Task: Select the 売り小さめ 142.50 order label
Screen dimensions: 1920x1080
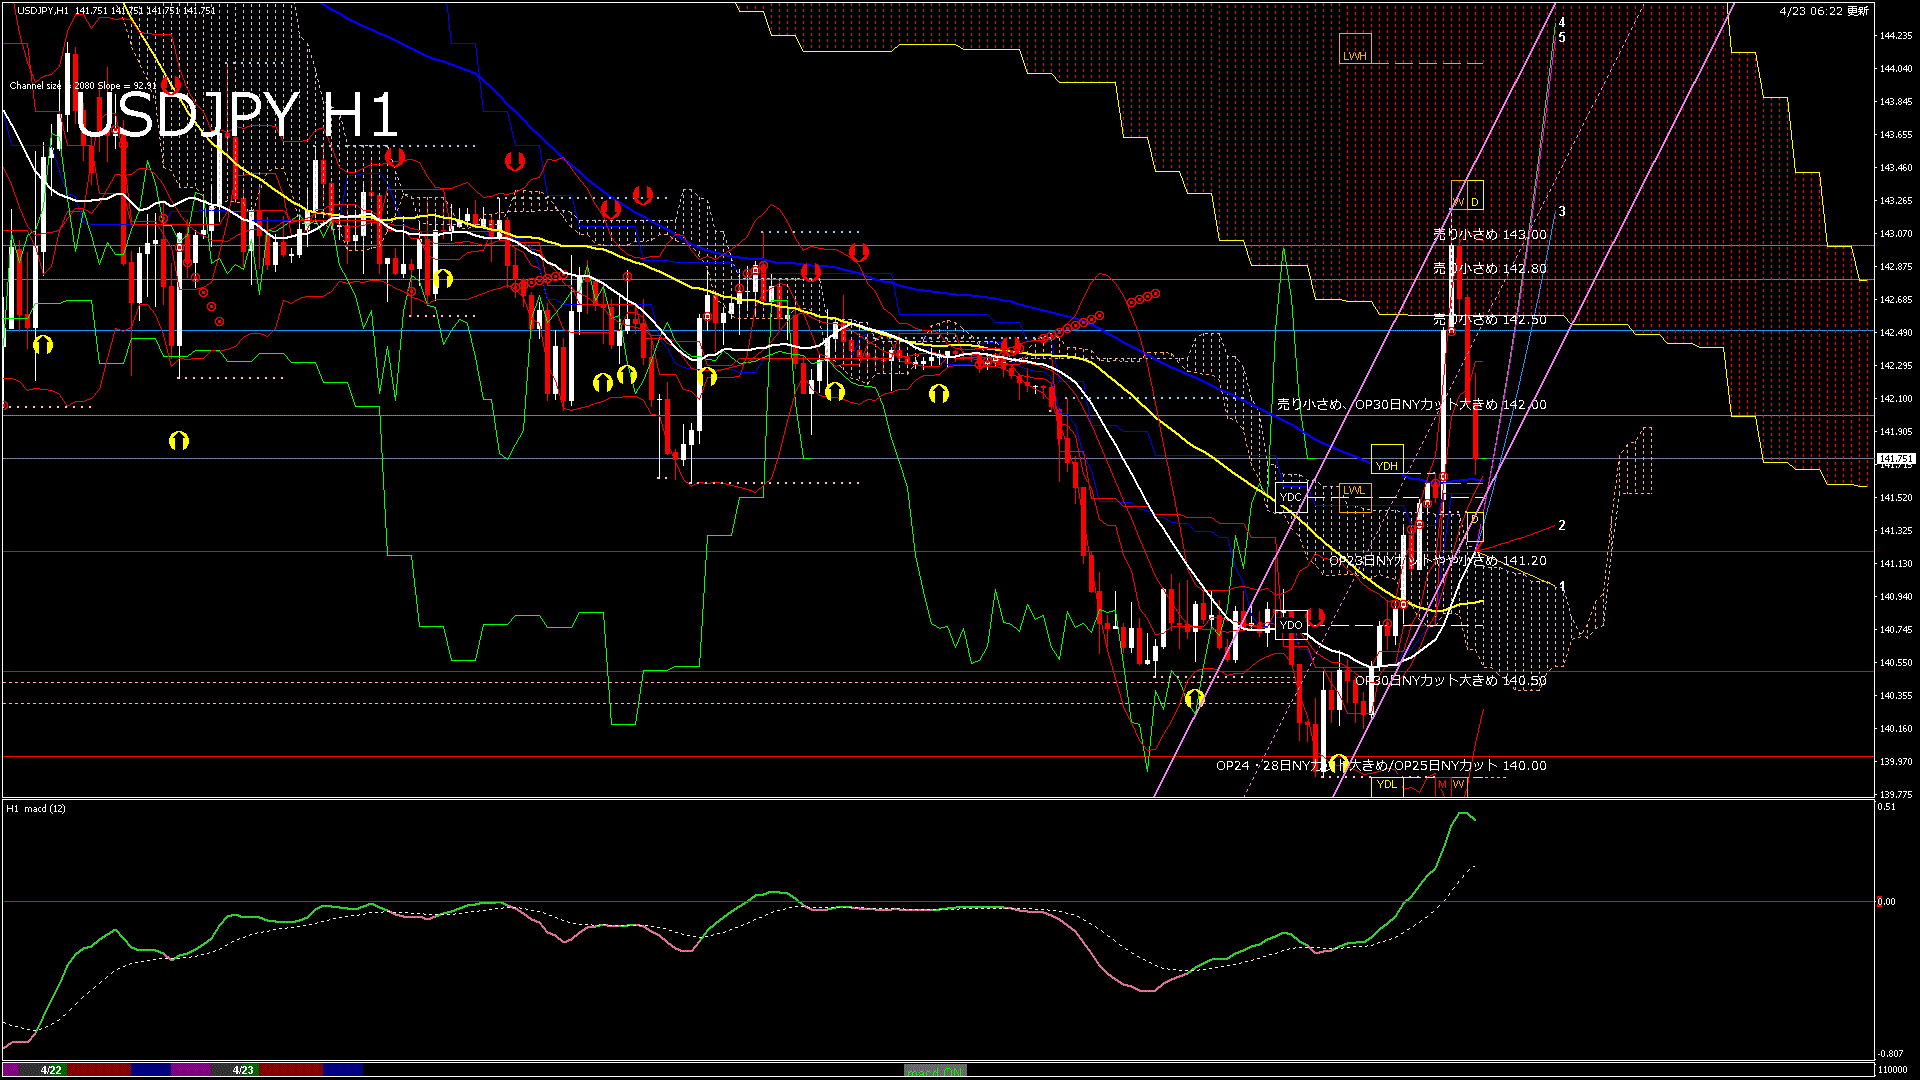Action: pyautogui.click(x=1489, y=320)
